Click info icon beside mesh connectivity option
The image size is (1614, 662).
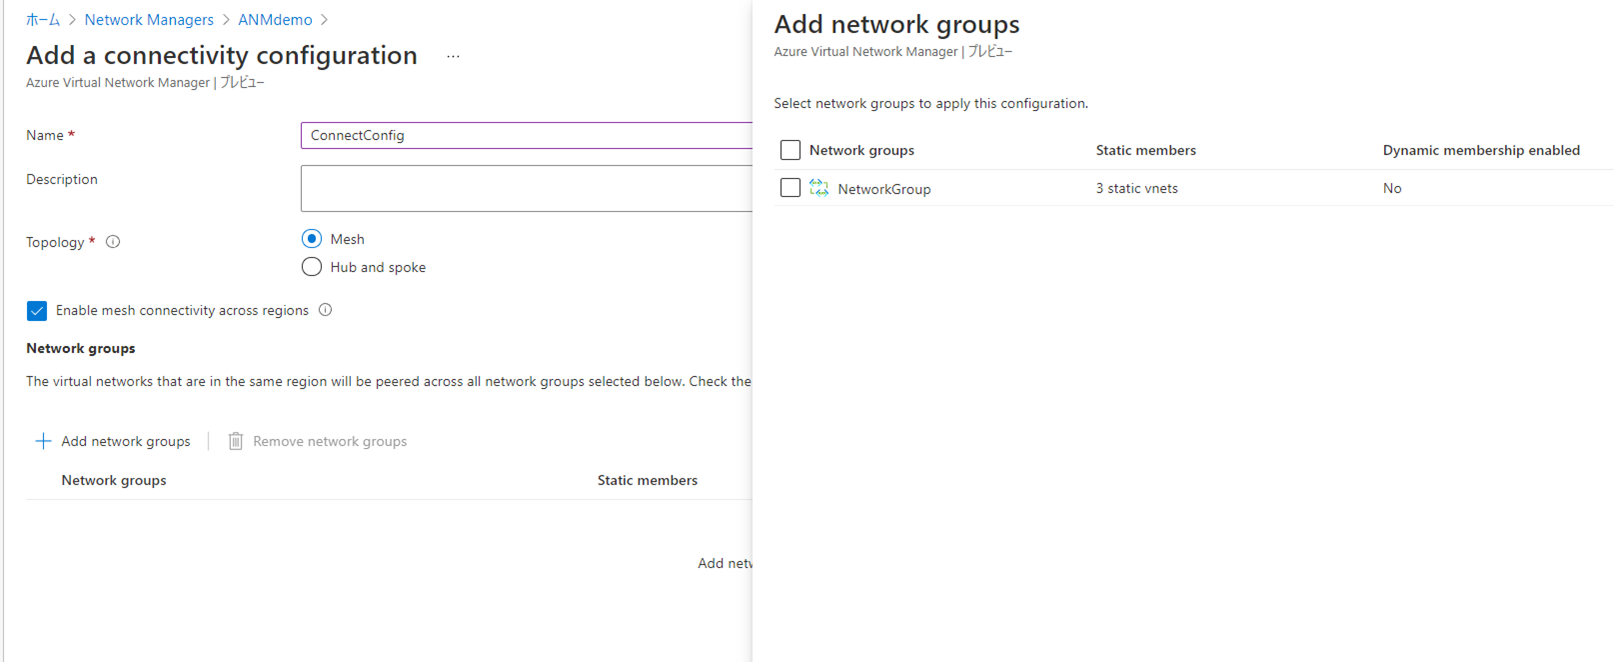click(x=325, y=310)
